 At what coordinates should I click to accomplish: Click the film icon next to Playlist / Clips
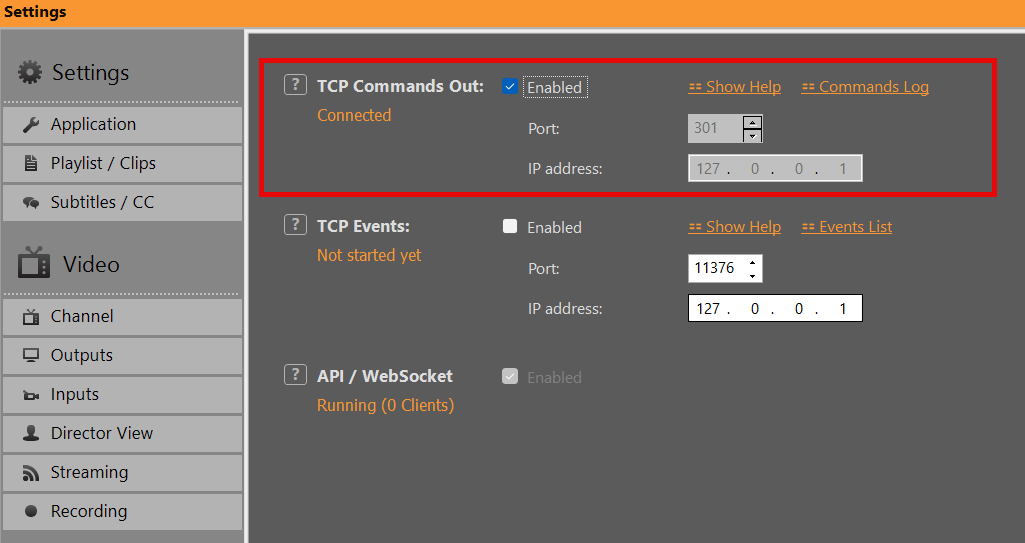pos(31,164)
